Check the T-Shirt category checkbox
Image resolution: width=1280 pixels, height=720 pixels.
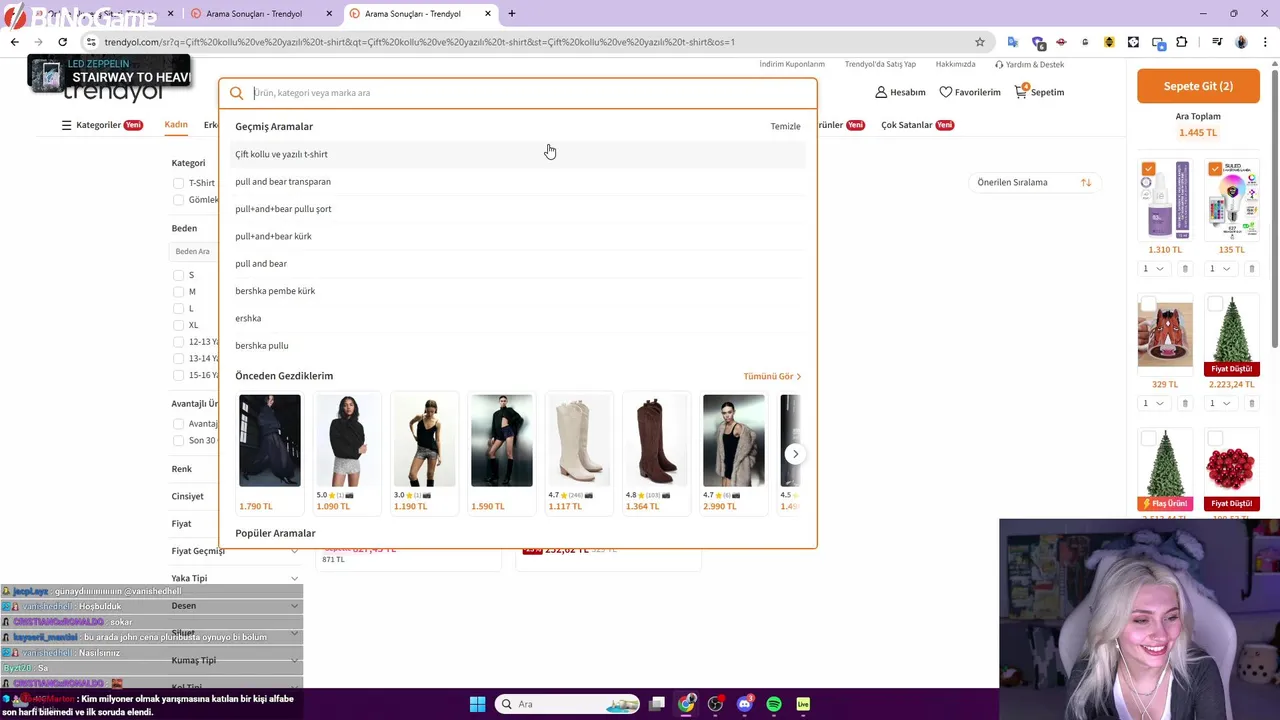[178, 183]
